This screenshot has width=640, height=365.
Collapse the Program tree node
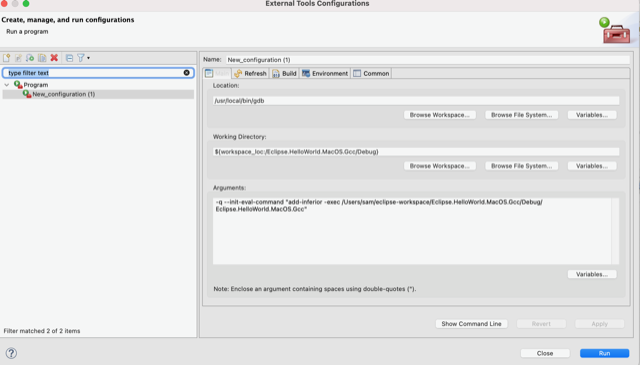click(7, 85)
